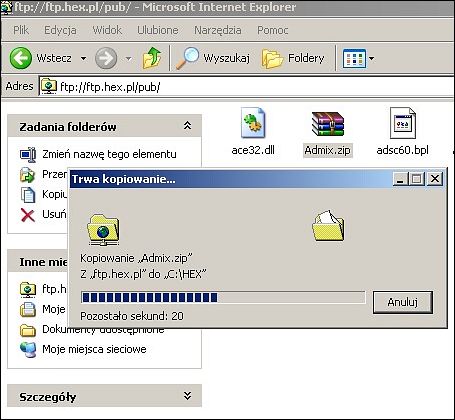Select the adsc60.bpl file icon
This screenshot has width=455, height=420.
[x=403, y=123]
